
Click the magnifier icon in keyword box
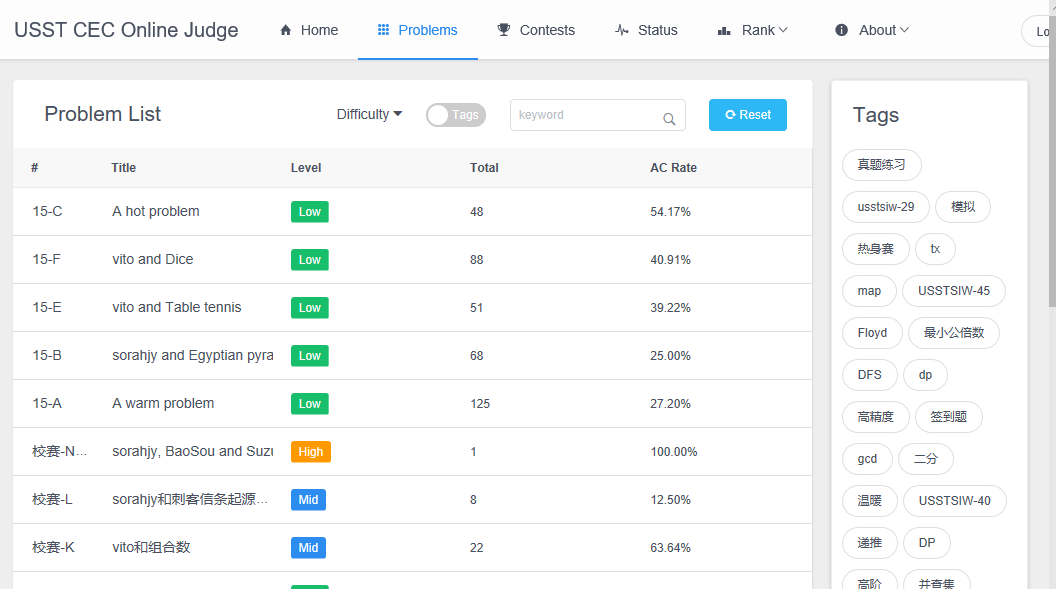[x=669, y=119]
